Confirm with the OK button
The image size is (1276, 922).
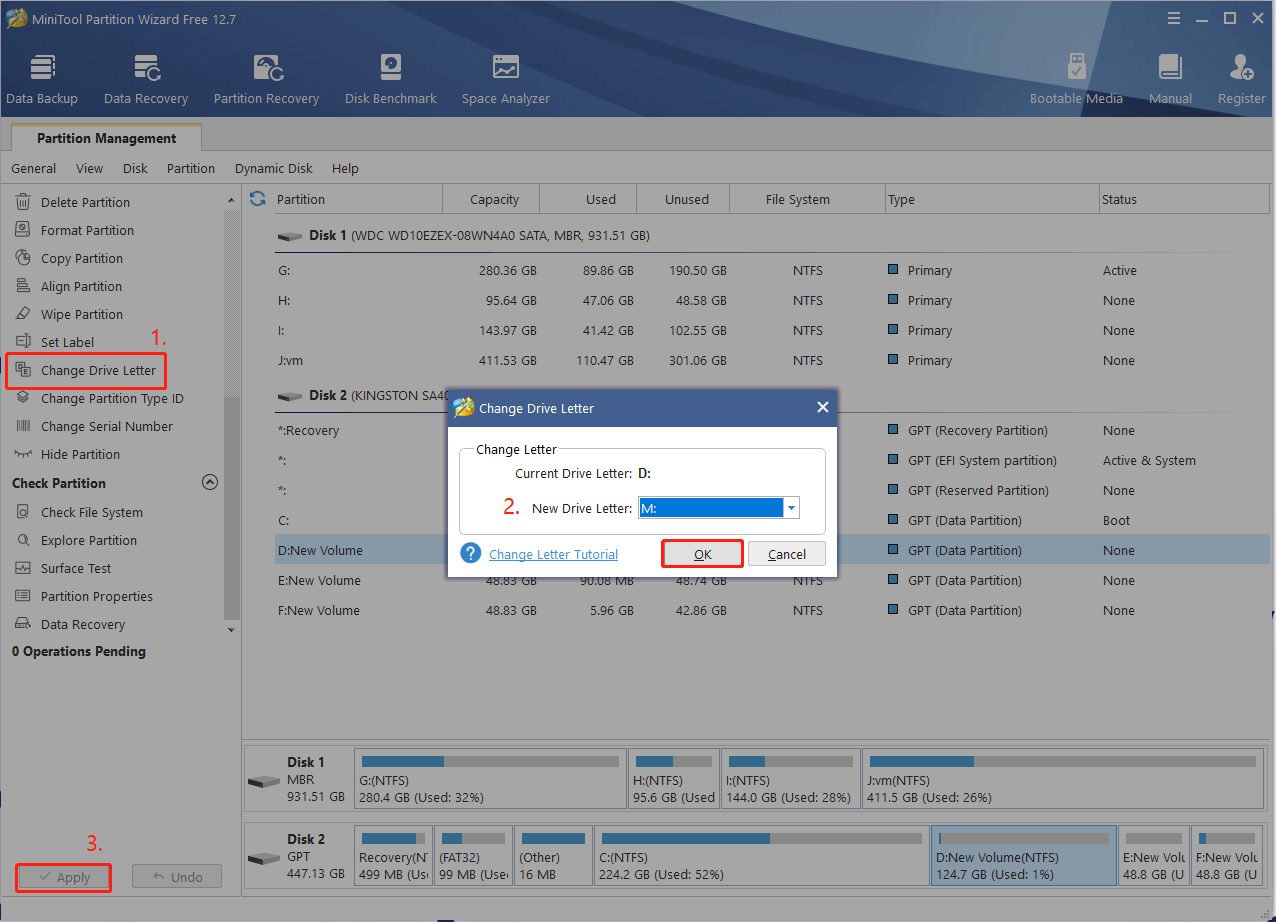click(x=702, y=554)
